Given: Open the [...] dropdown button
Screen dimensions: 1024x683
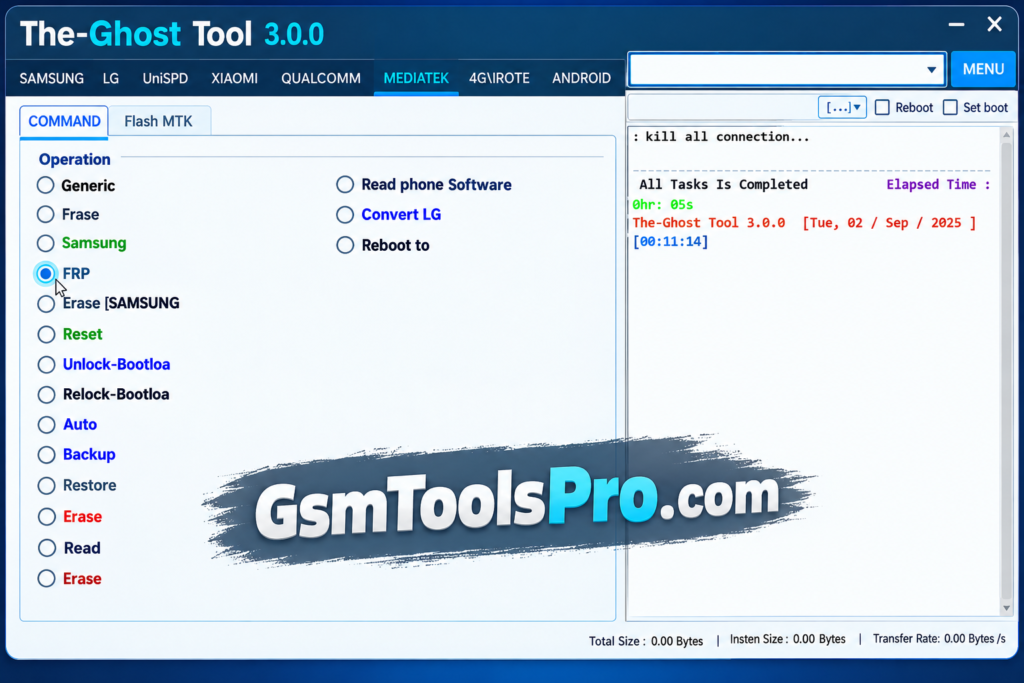Looking at the screenshot, I should [842, 107].
